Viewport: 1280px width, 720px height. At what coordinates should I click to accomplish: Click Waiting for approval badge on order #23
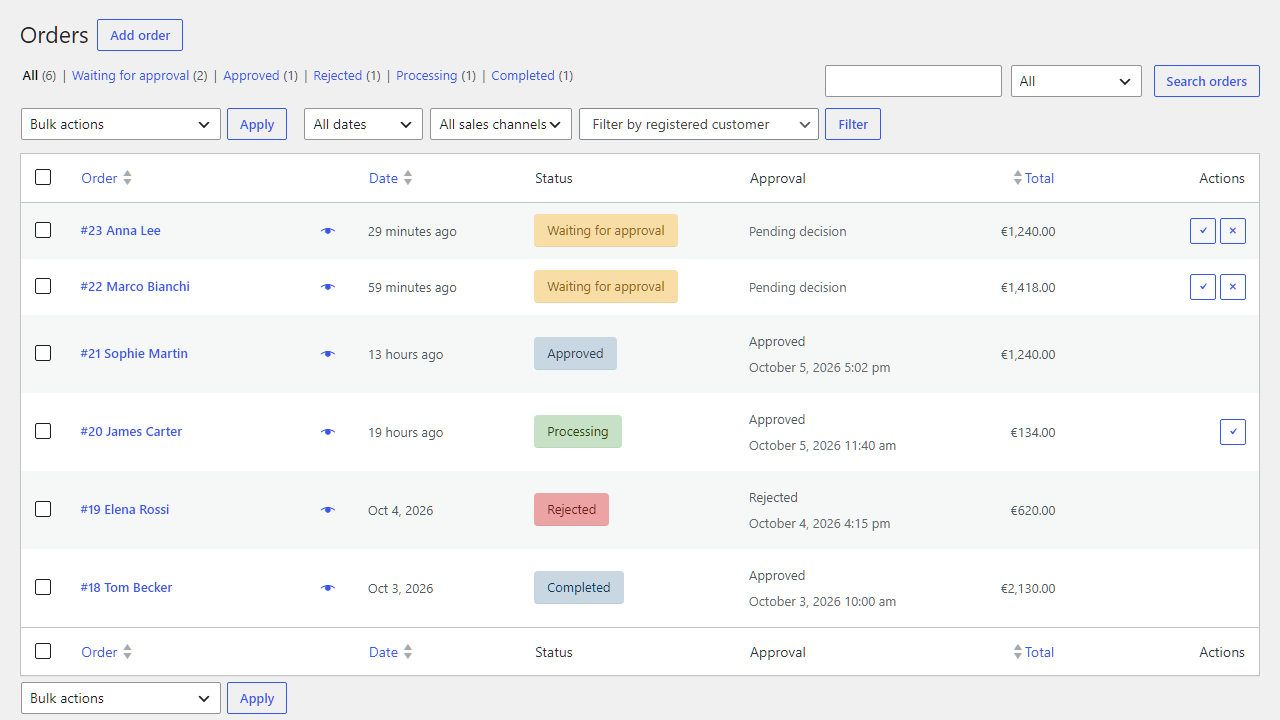606,230
